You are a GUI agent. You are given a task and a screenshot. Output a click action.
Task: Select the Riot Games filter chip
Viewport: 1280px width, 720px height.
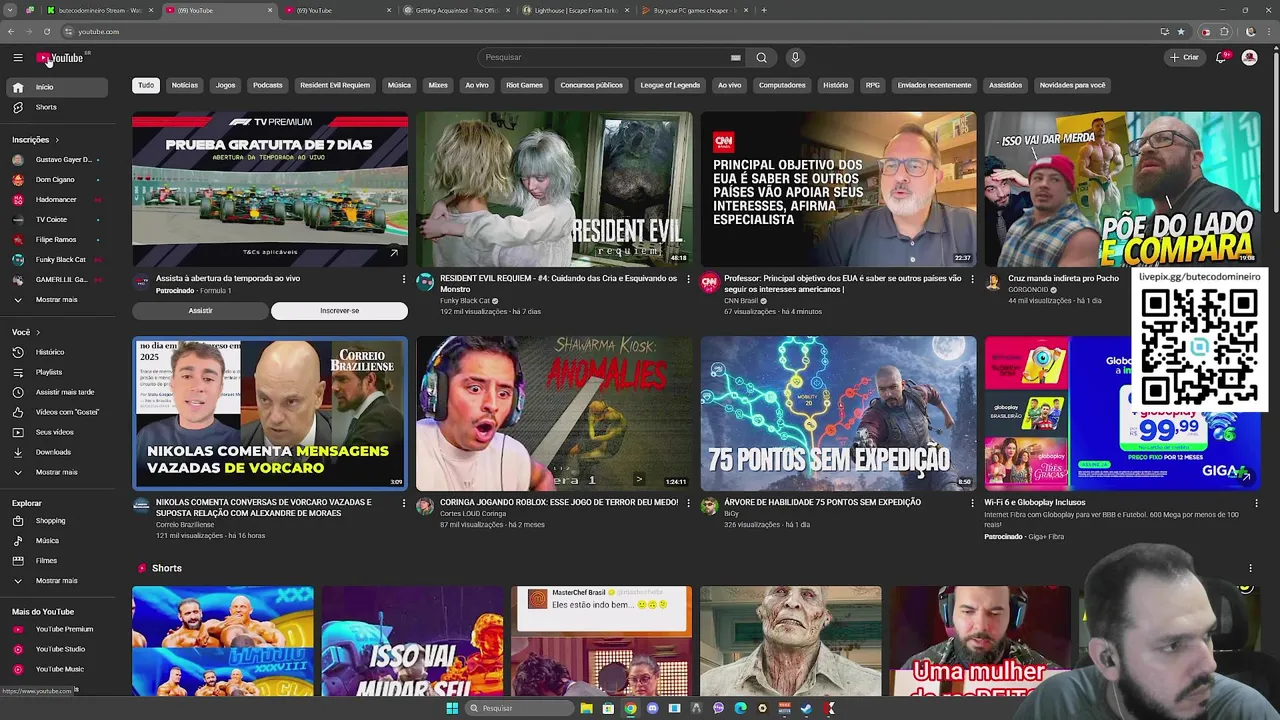pos(524,85)
